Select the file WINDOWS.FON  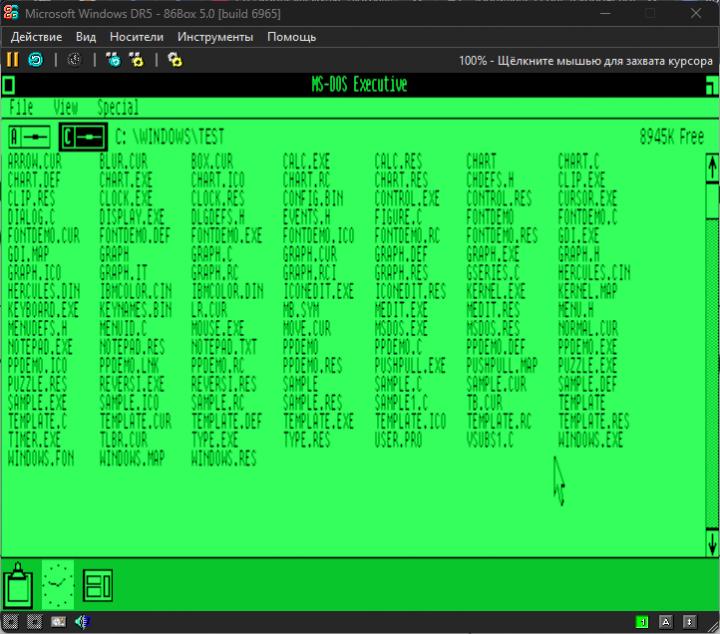tap(41, 458)
